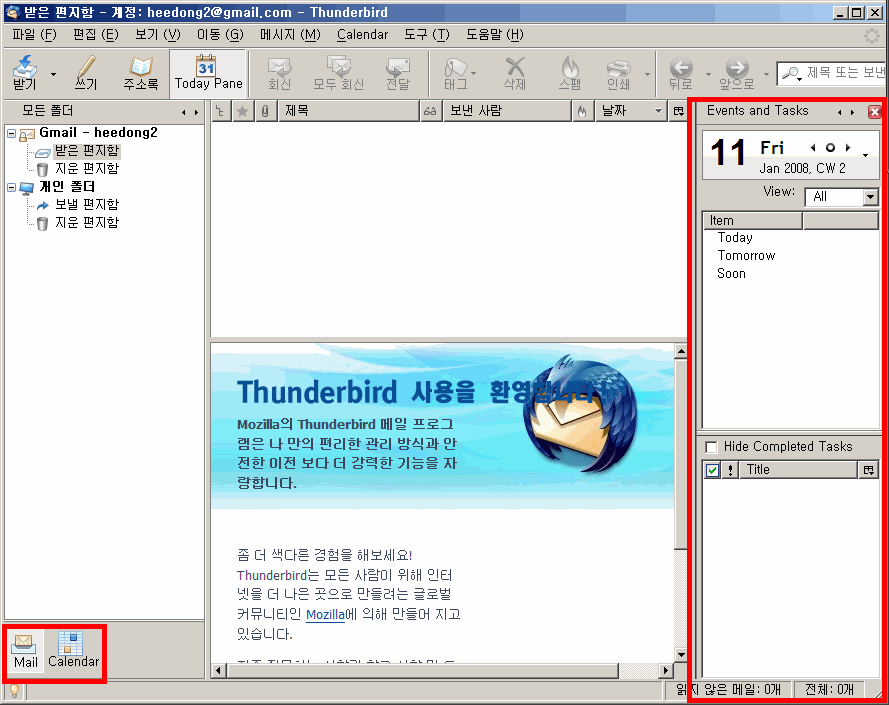The width and height of the screenshot is (889, 705).
Task: Click the Back (뒤로) arrow icon
Action: click(x=680, y=73)
